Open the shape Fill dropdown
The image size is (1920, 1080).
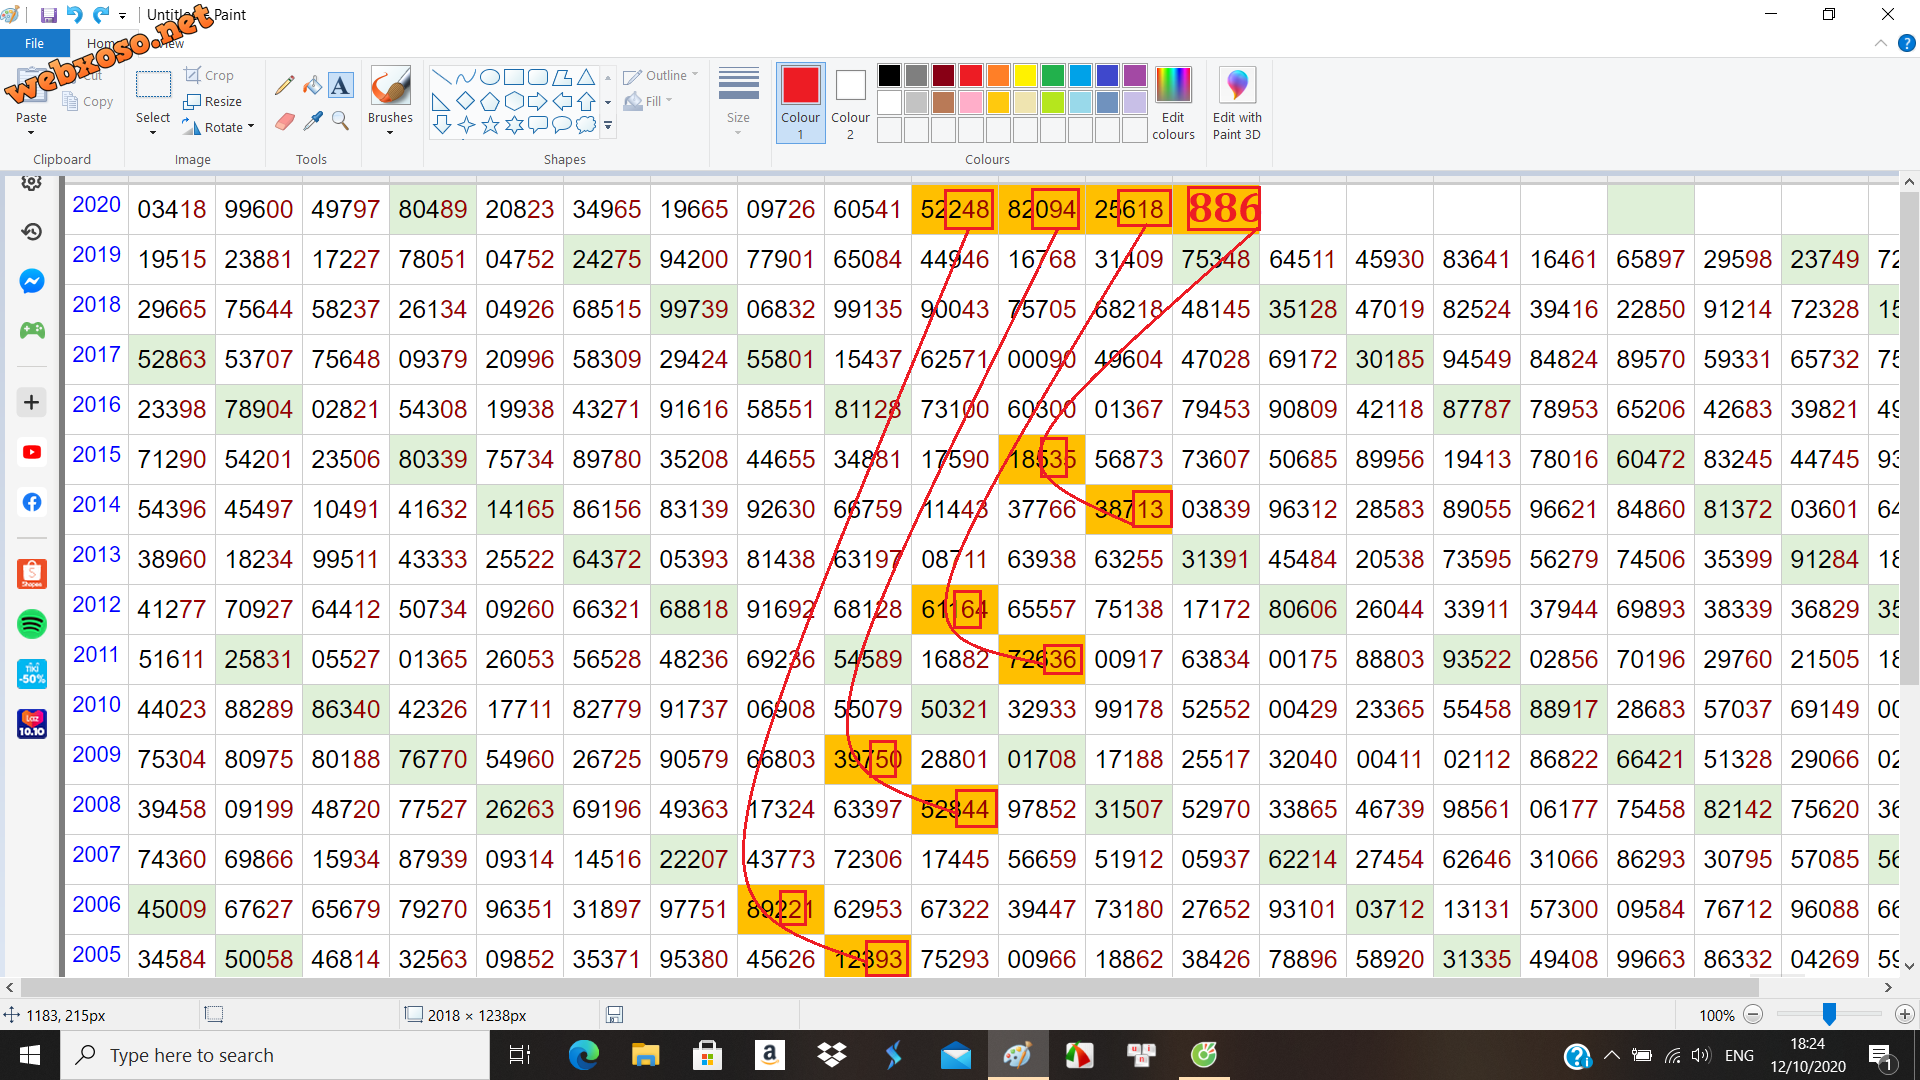[648, 101]
